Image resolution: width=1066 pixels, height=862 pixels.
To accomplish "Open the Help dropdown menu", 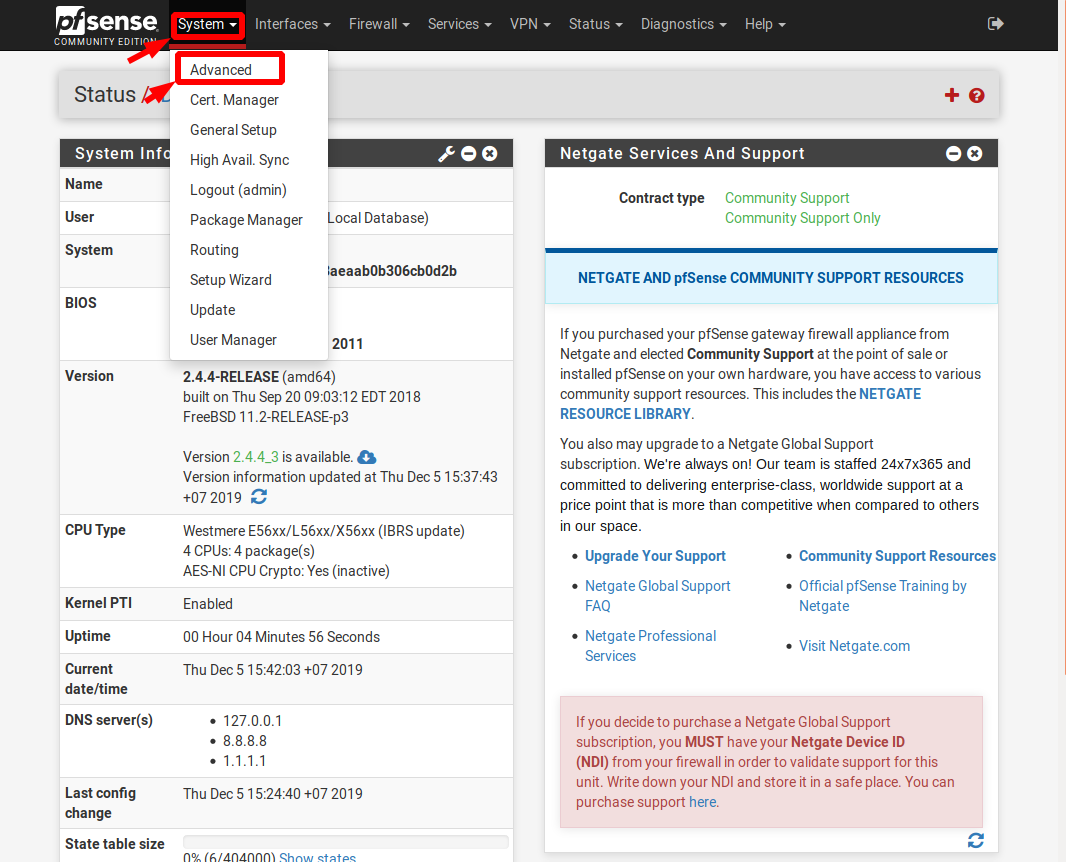I will point(765,24).
